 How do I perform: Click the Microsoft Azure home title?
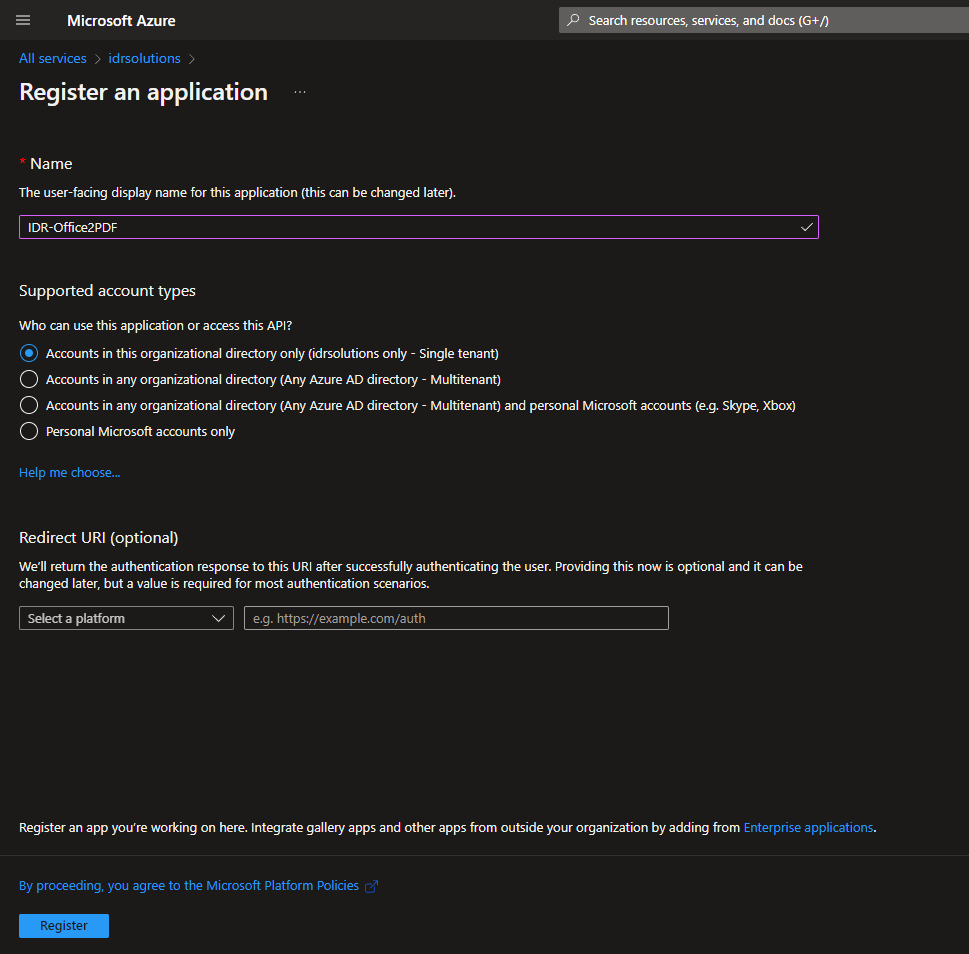(121, 20)
